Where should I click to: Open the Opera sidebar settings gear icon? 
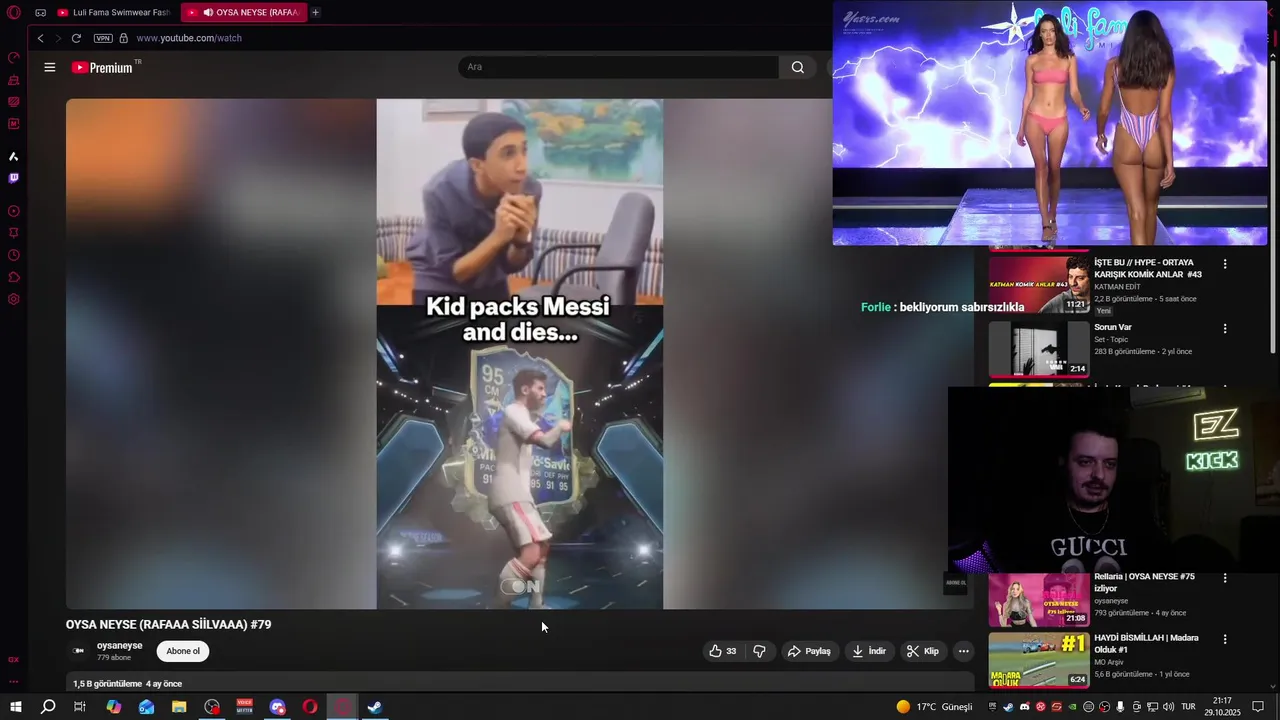[14, 299]
